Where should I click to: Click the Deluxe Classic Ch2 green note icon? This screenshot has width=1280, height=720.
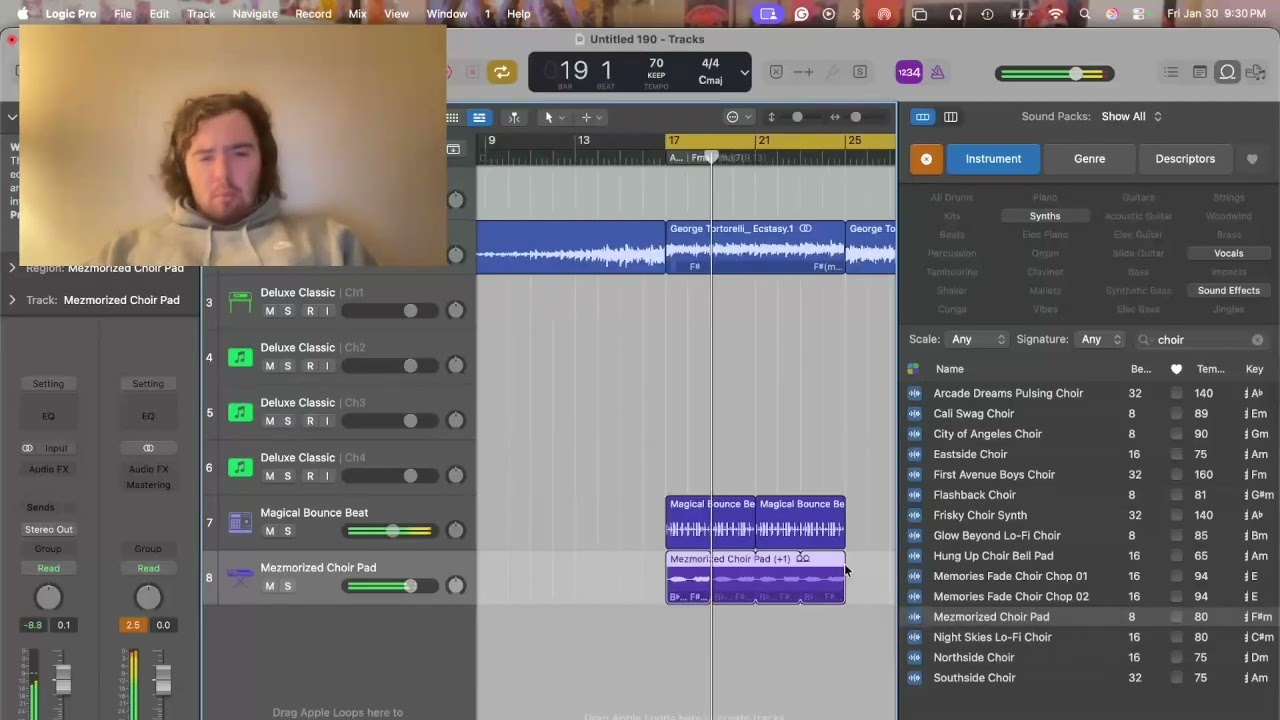240,357
